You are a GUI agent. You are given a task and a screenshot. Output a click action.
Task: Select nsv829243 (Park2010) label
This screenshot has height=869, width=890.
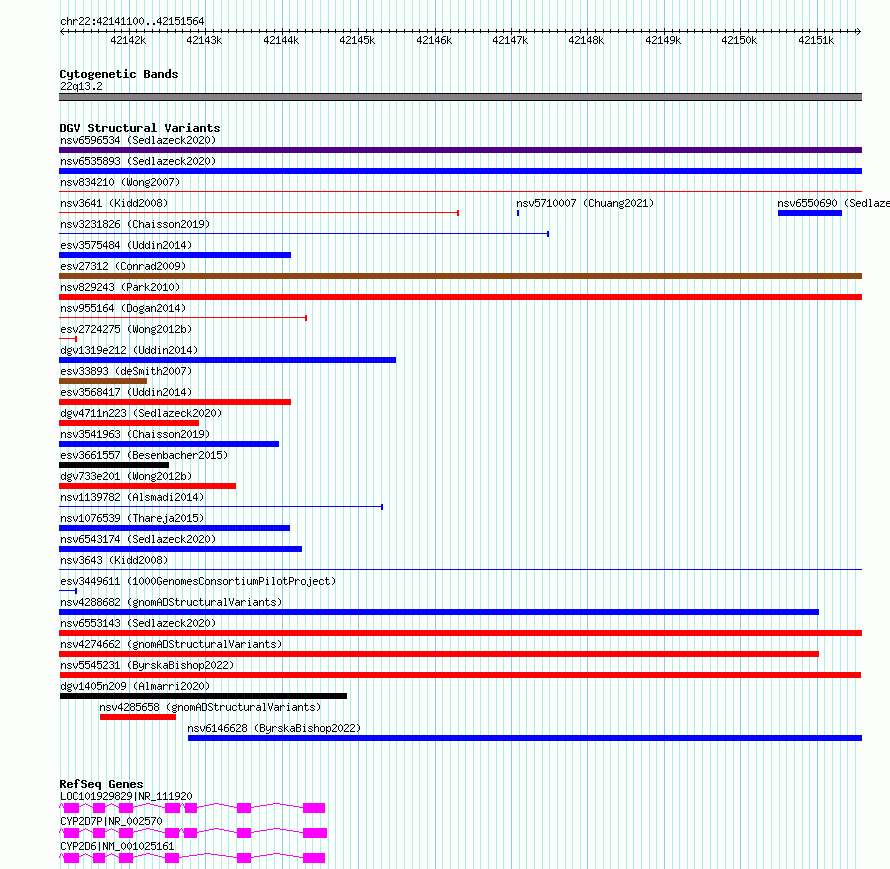click(120, 287)
